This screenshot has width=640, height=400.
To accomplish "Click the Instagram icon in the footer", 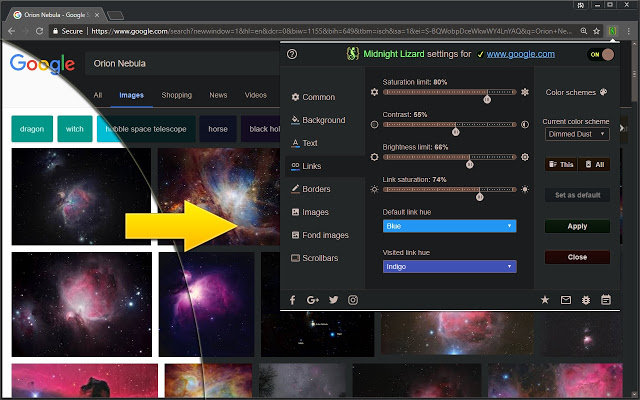I will click(x=353, y=299).
